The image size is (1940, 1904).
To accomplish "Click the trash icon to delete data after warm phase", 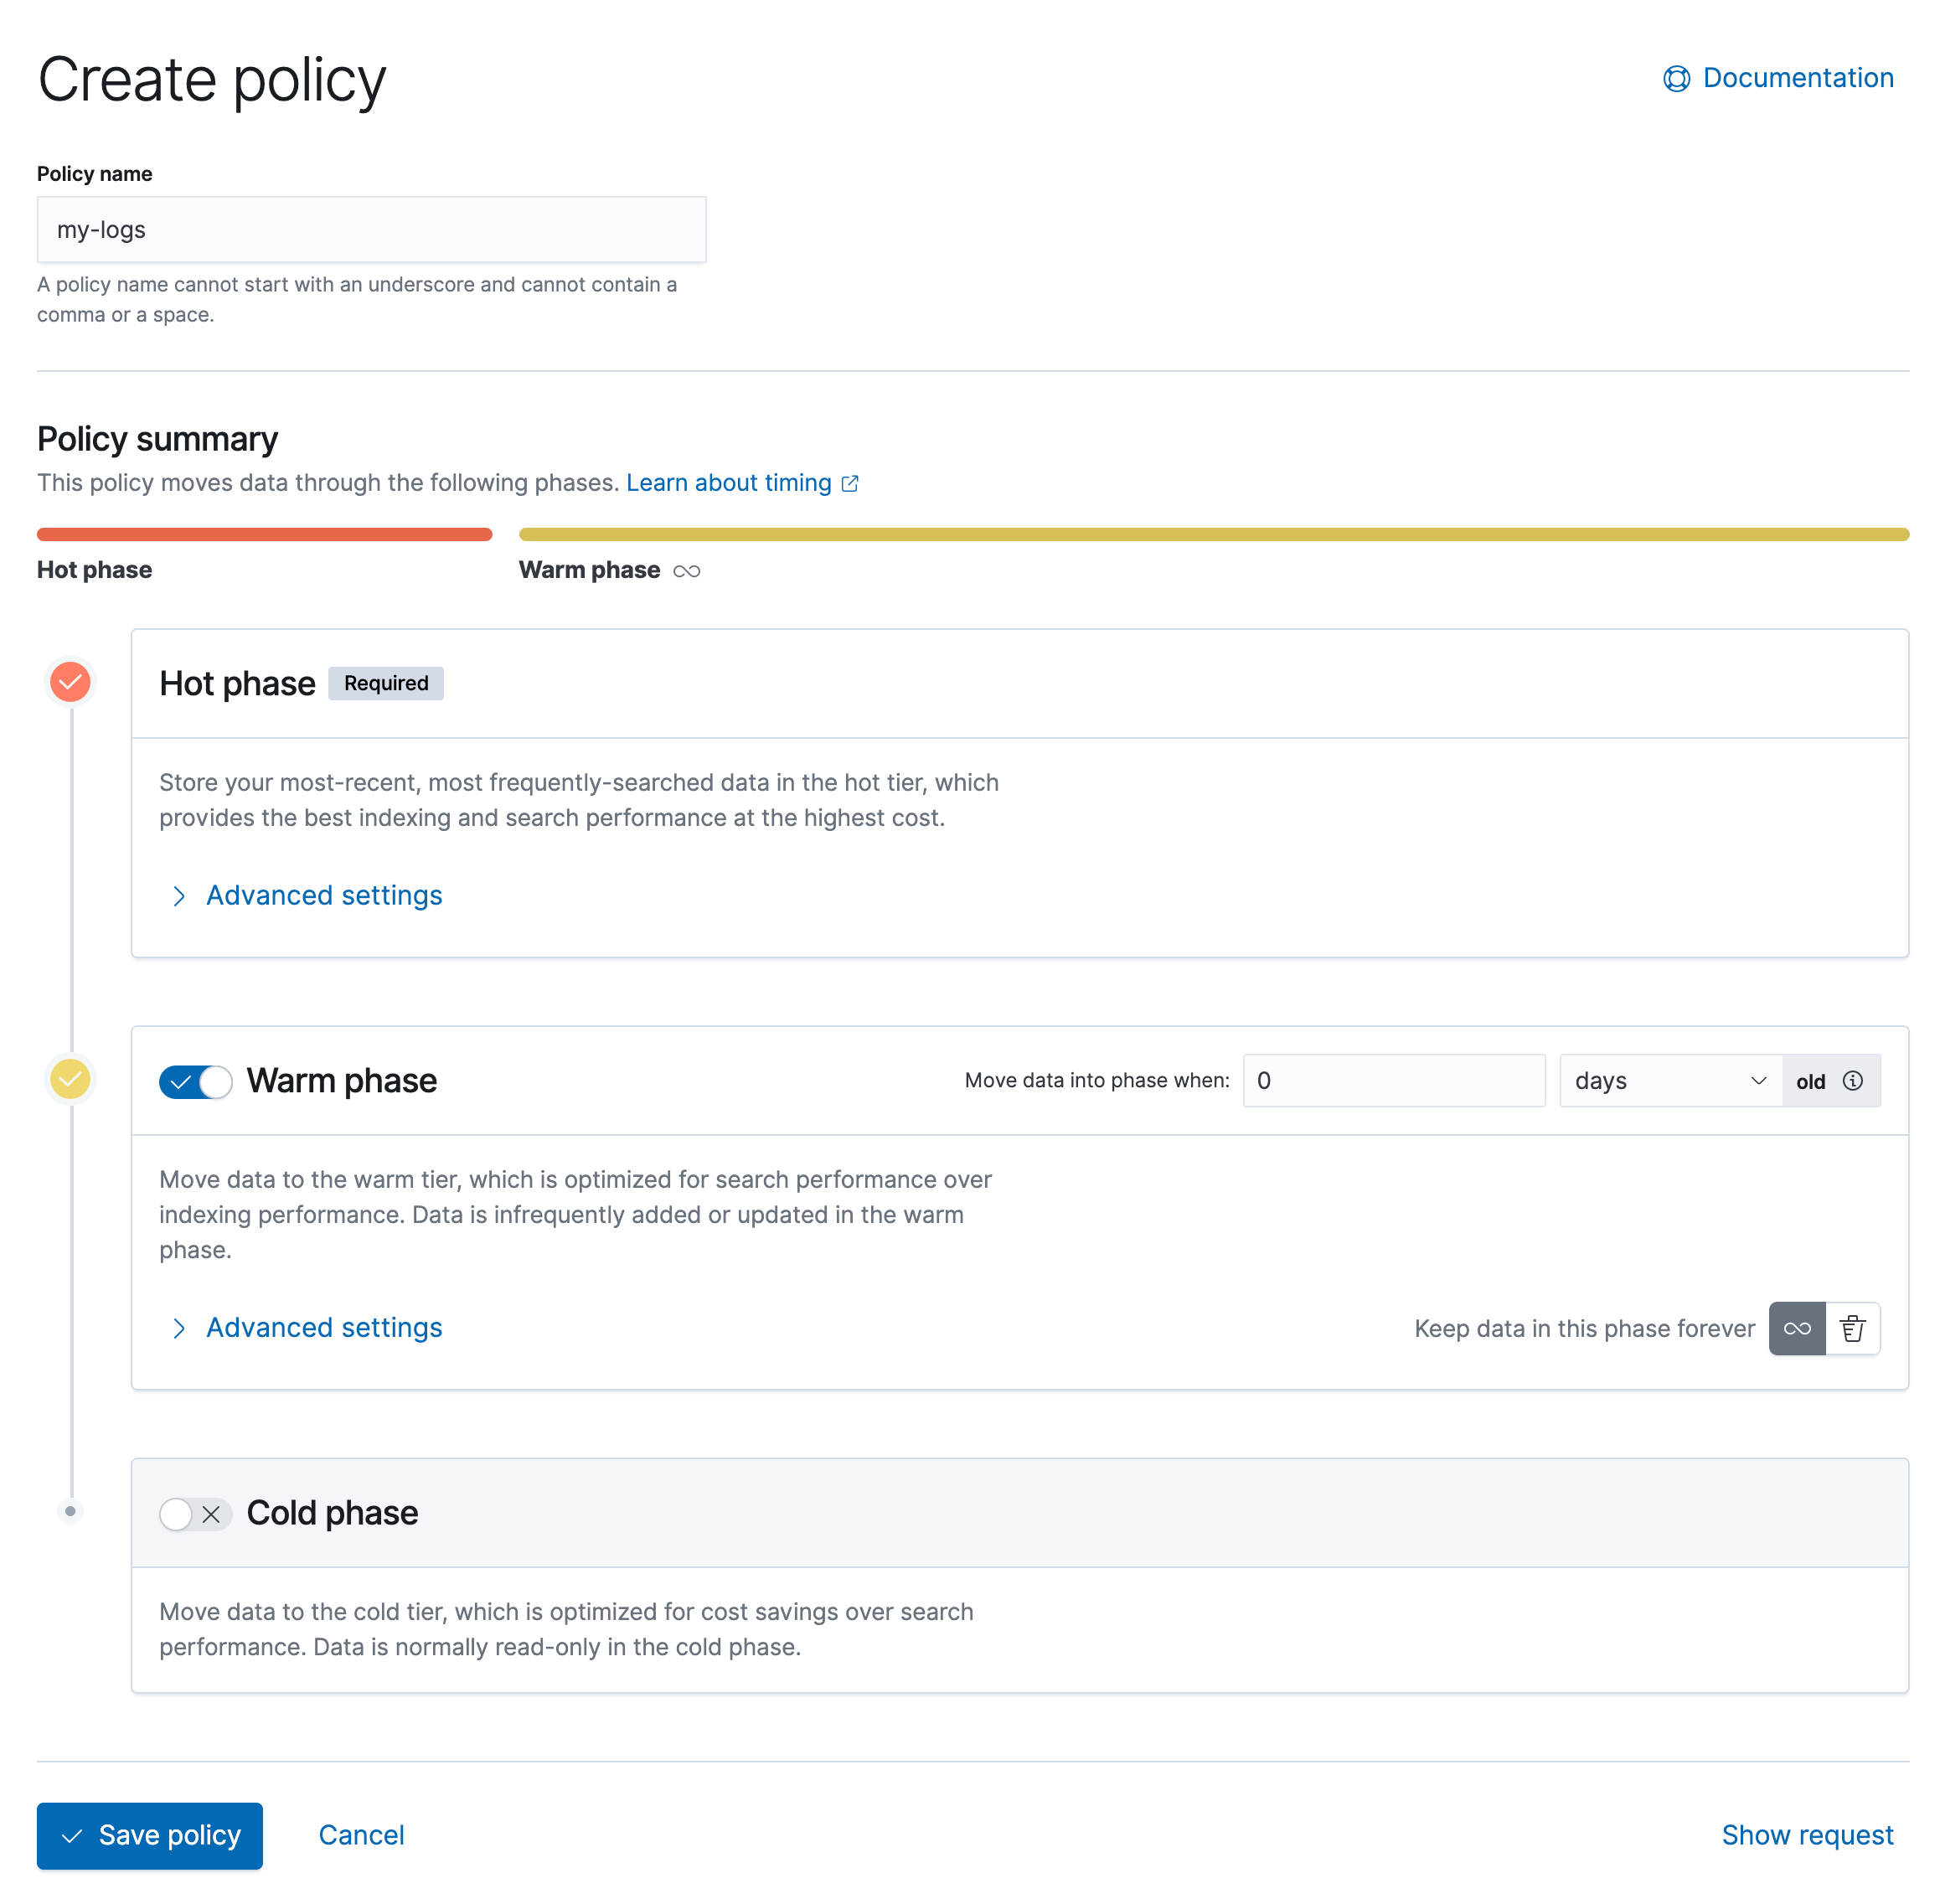I will pos(1854,1328).
